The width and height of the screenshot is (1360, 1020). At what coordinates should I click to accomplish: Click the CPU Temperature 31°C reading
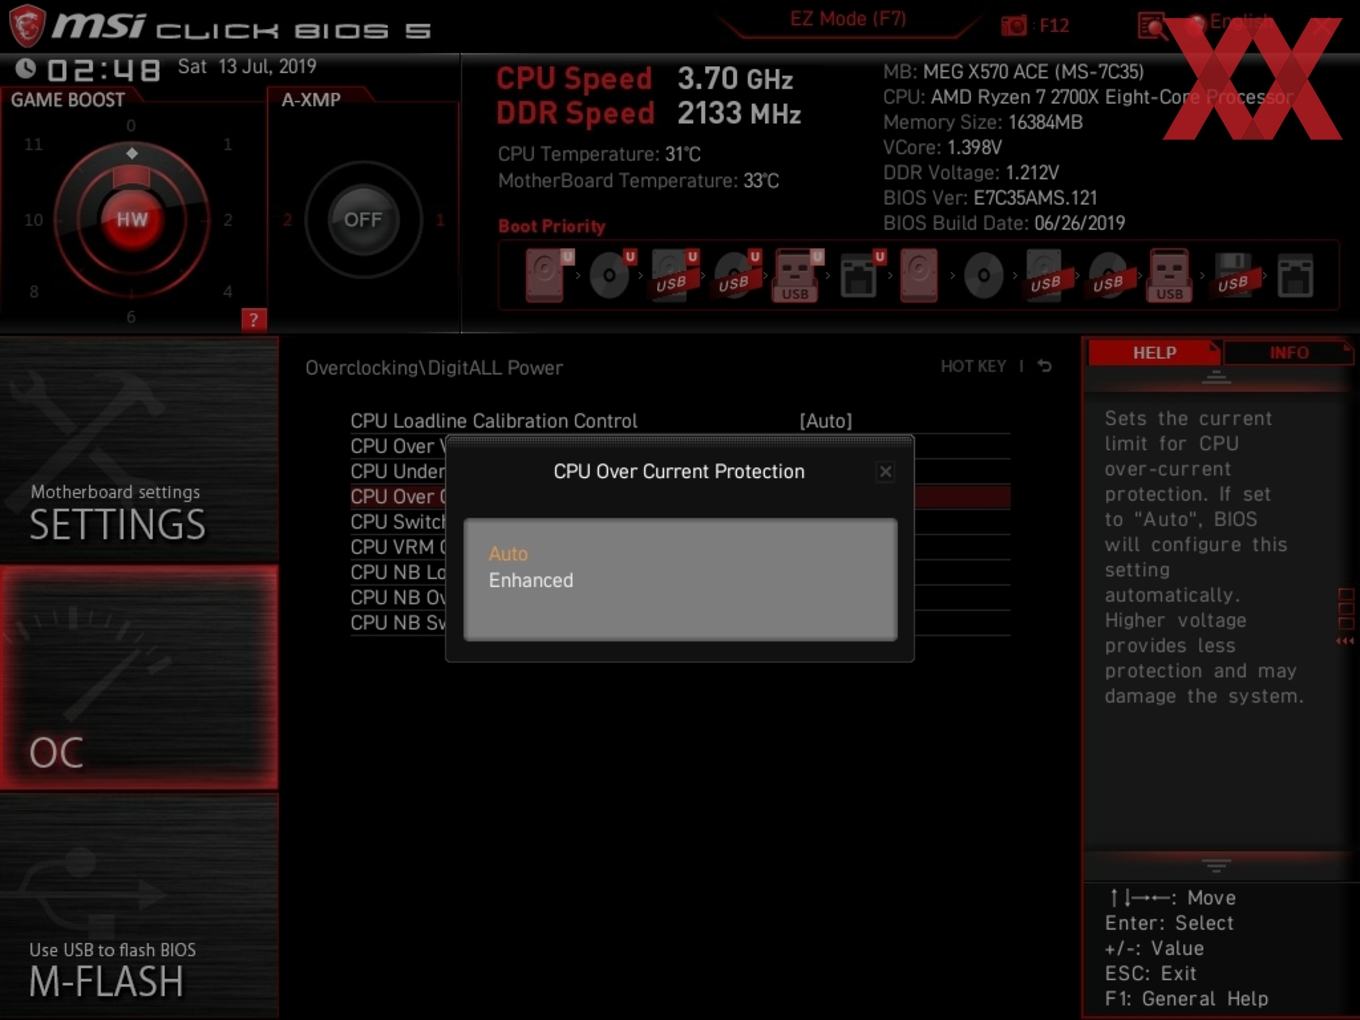click(599, 154)
